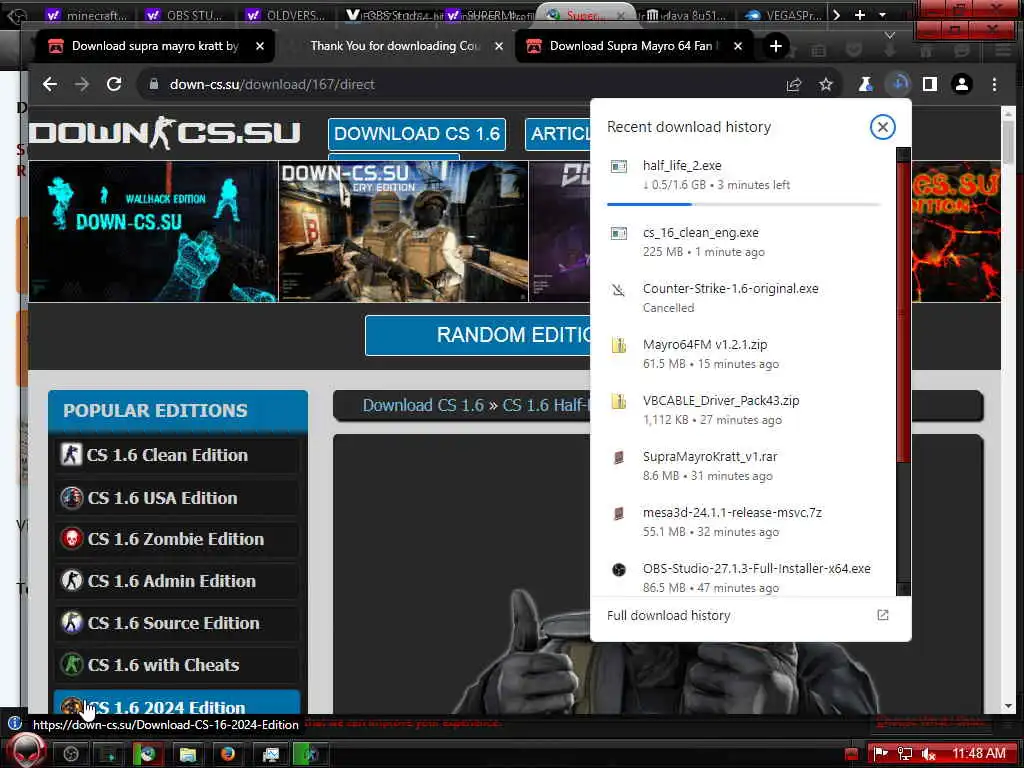Open Chrome's three-dot menu
Screen dimensions: 1024x768
click(994, 84)
